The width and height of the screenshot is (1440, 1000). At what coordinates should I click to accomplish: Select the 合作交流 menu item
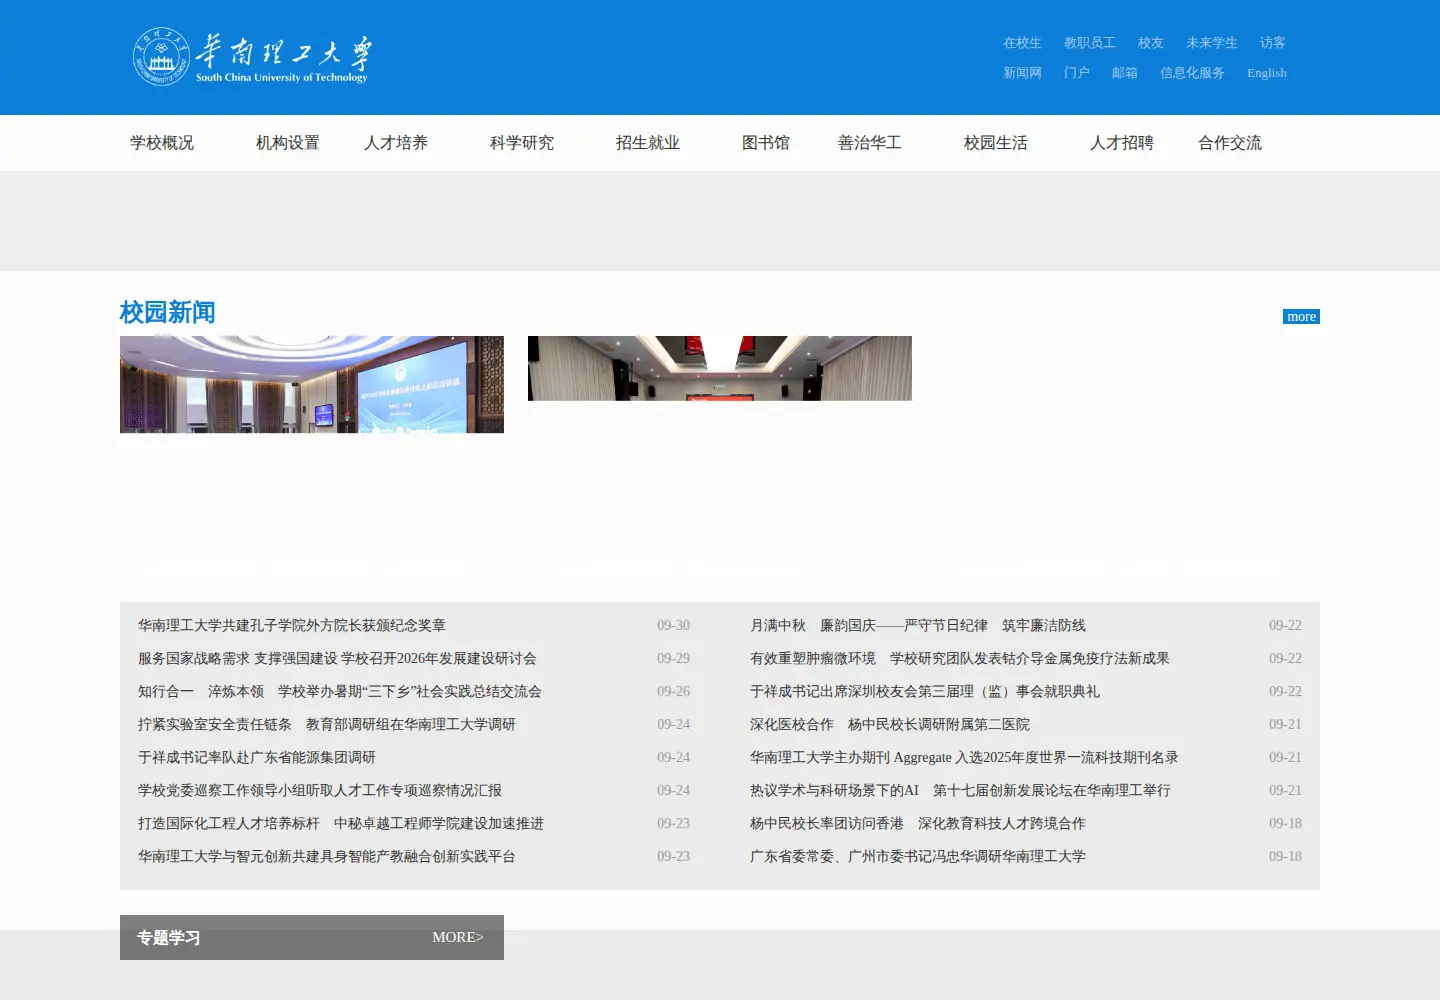point(1230,143)
